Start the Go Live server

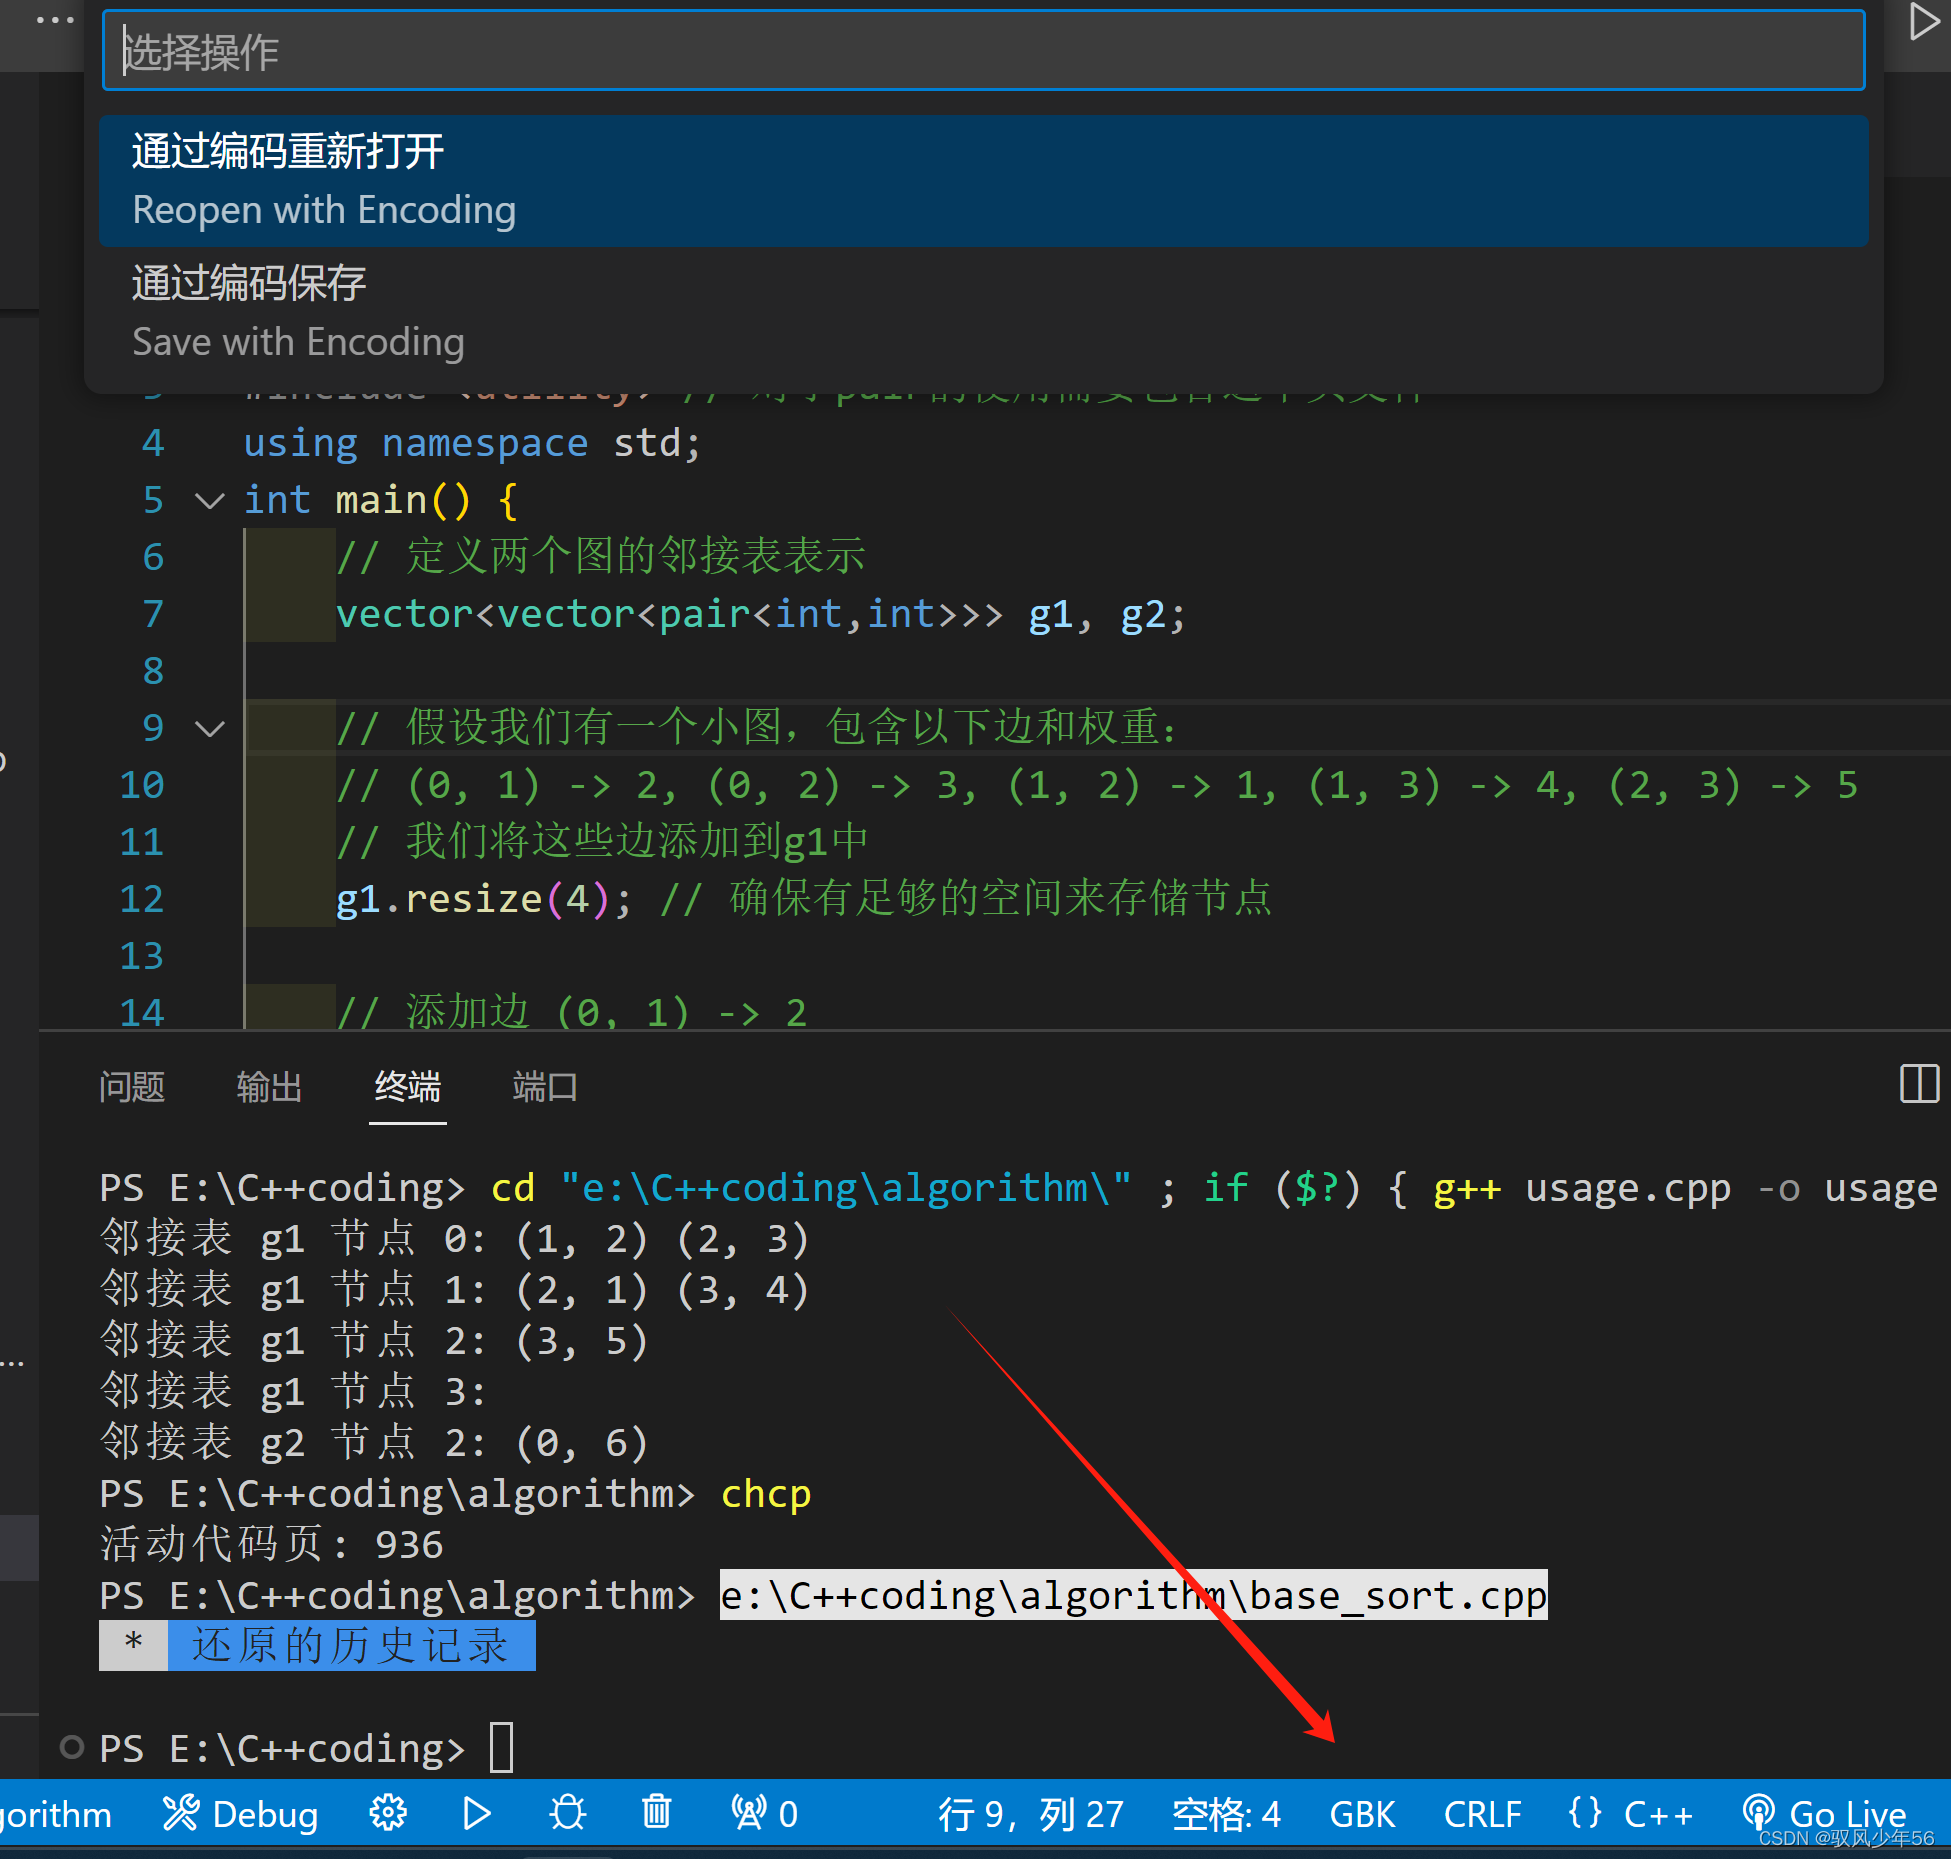[1825, 1813]
